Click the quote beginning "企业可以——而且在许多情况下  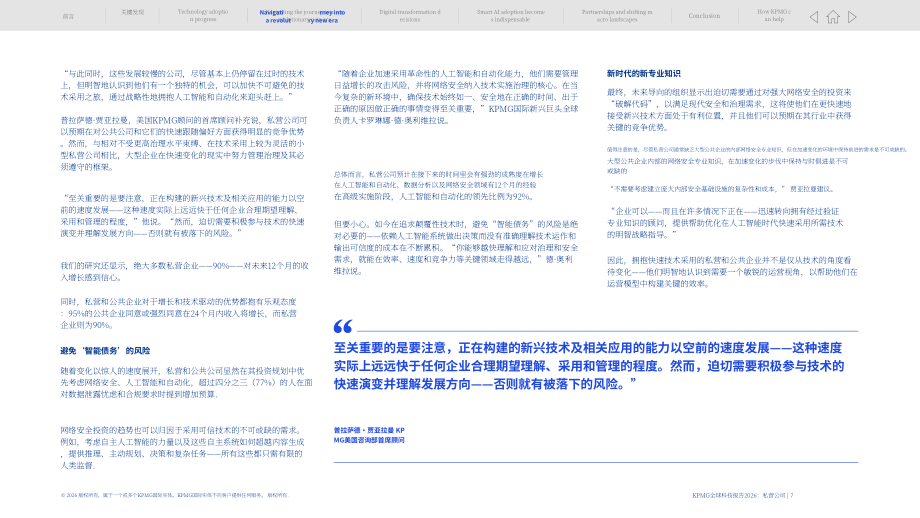[x=725, y=223]
